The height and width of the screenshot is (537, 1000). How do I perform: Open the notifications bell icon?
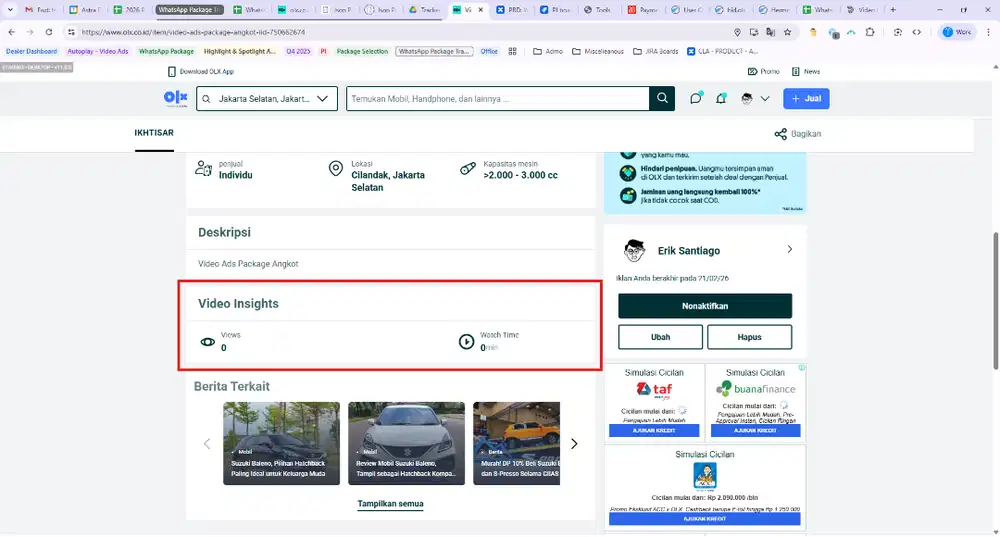click(721, 99)
